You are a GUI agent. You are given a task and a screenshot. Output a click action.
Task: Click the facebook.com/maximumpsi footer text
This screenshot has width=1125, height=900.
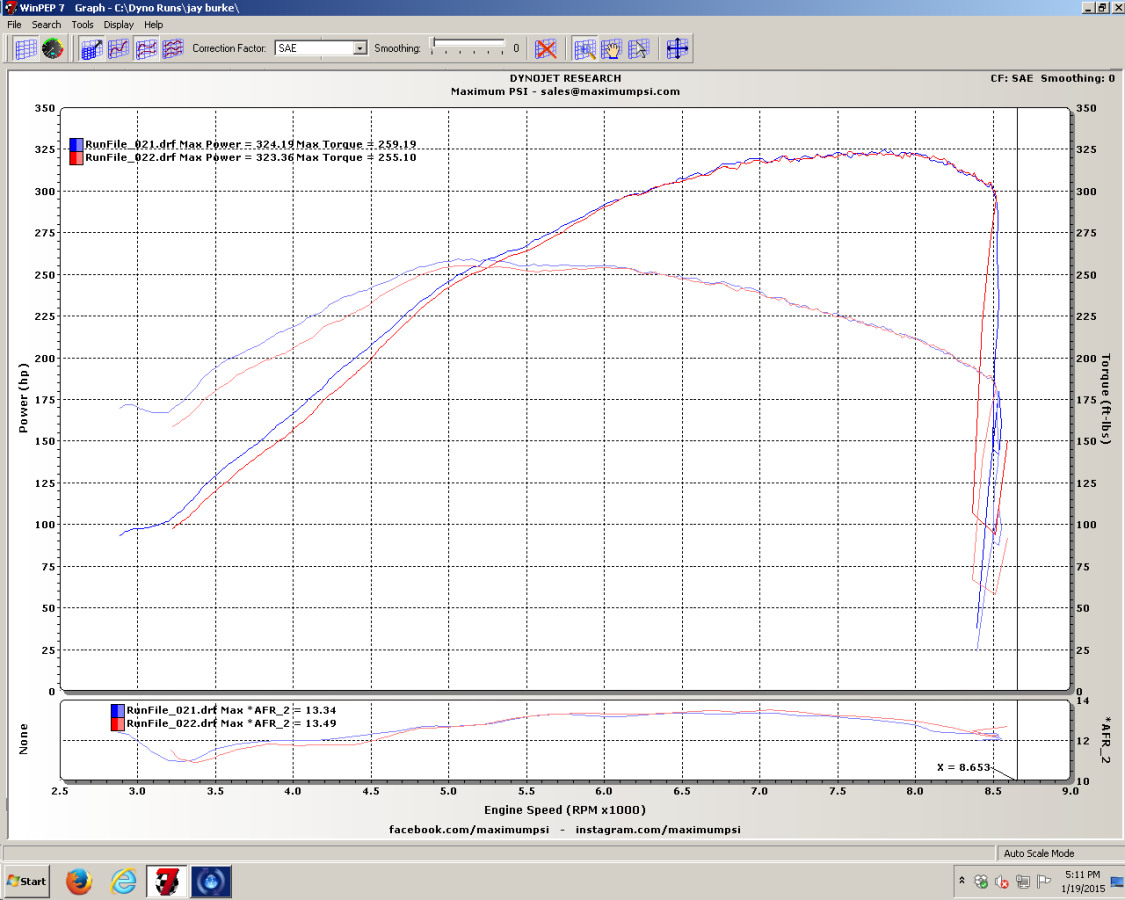(x=469, y=830)
